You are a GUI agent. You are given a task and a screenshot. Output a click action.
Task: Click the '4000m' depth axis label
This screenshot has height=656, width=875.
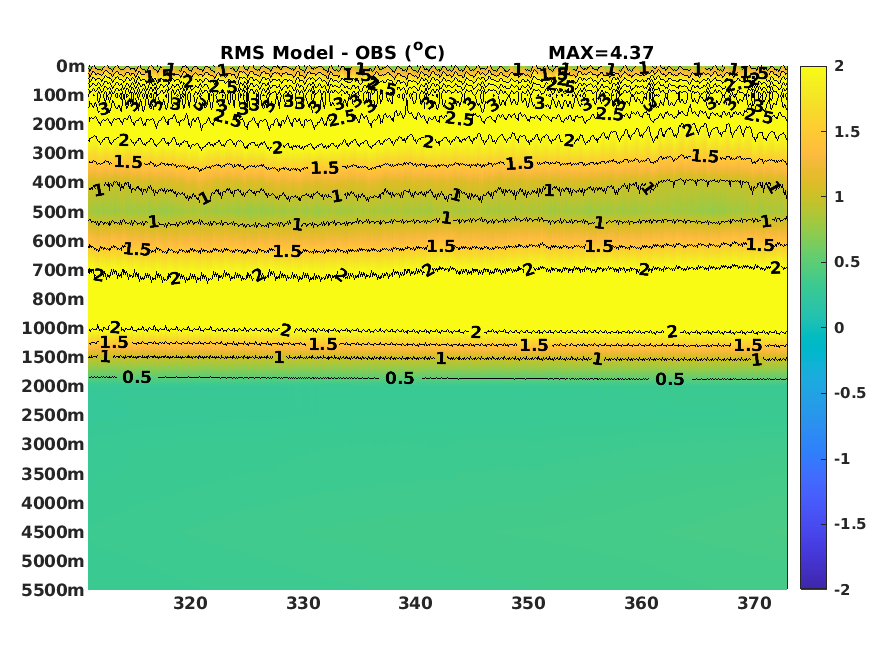pyautogui.click(x=53, y=504)
